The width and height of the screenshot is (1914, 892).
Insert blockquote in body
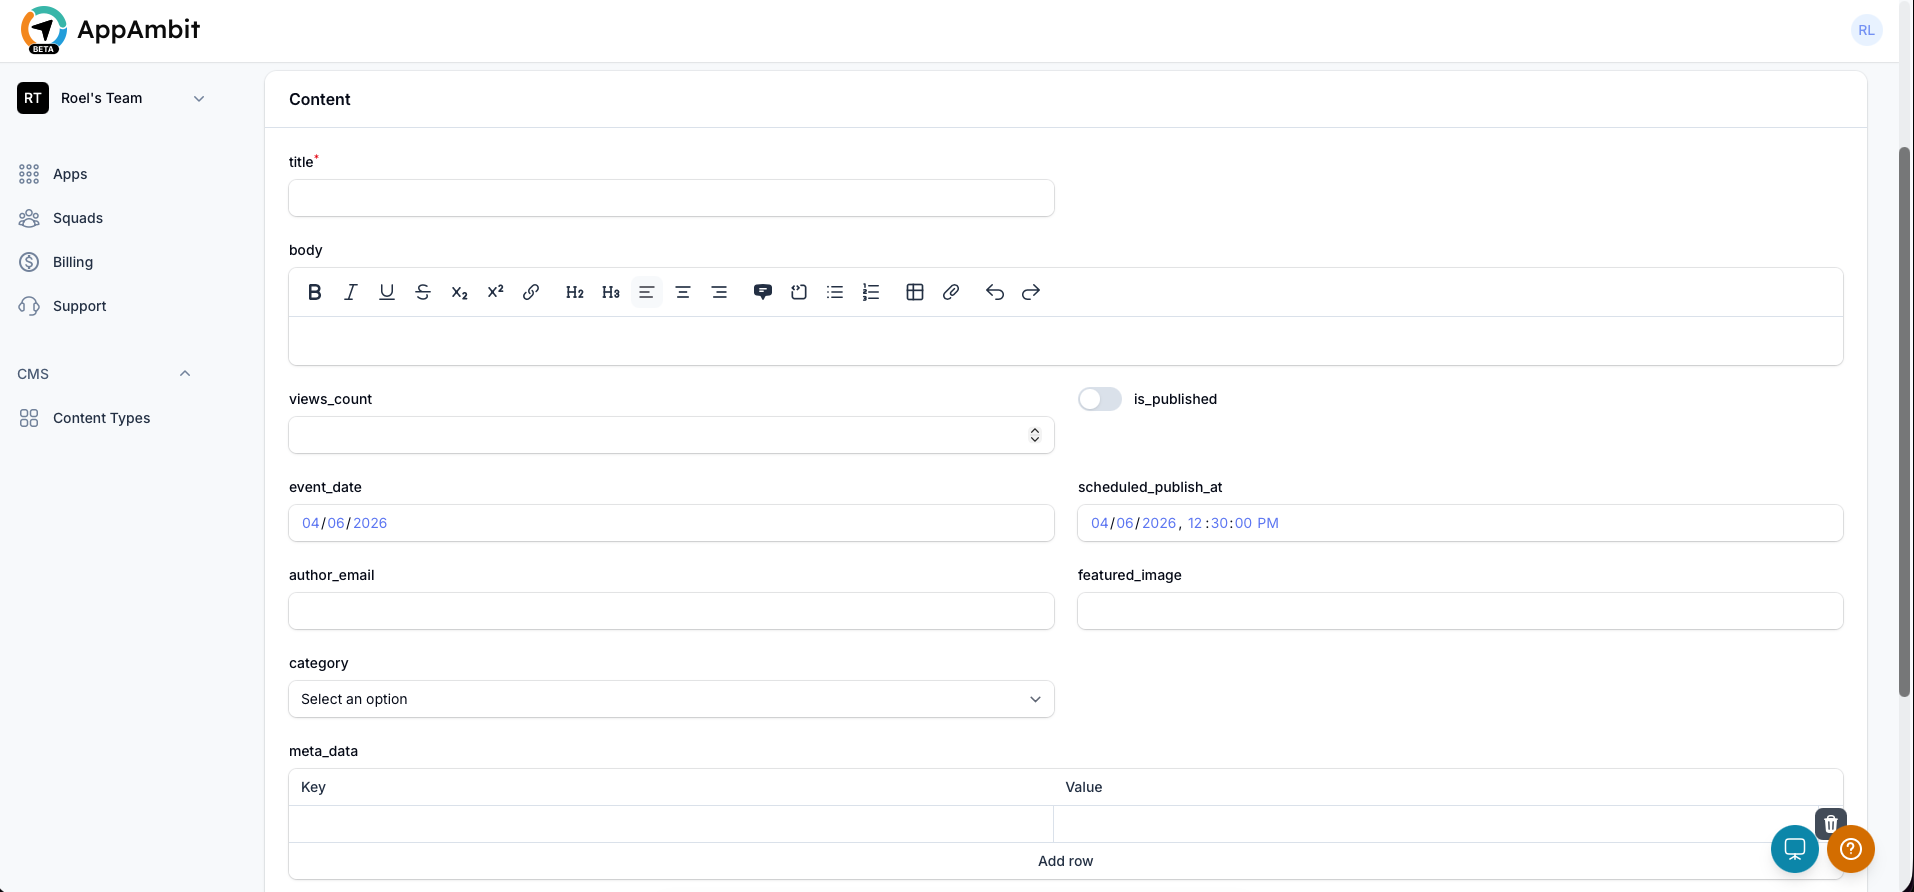763,292
